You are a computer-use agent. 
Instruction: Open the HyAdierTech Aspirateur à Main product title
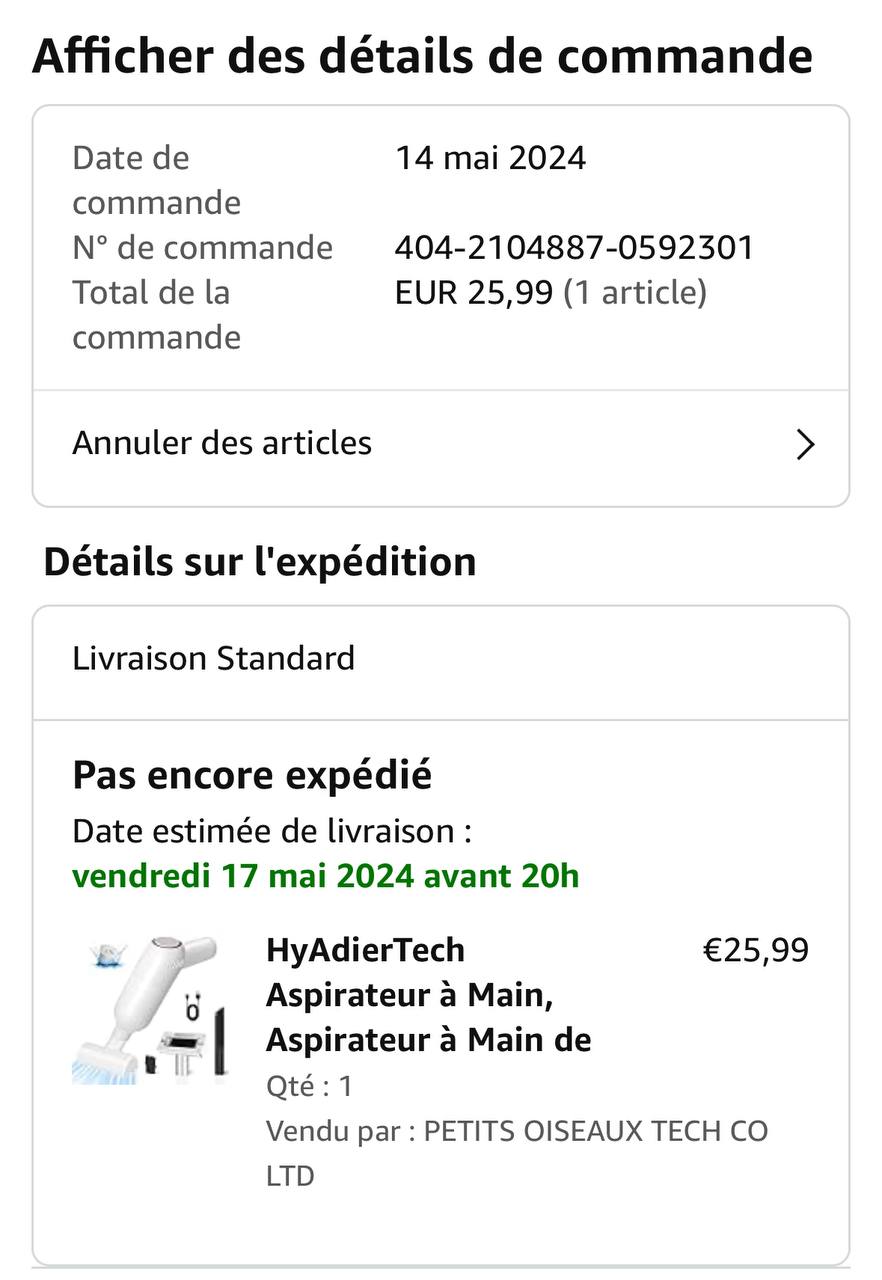point(428,995)
